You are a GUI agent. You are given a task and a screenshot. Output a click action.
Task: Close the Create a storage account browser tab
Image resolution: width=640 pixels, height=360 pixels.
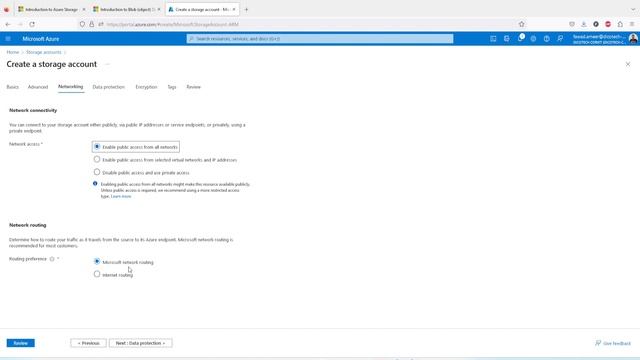point(234,9)
